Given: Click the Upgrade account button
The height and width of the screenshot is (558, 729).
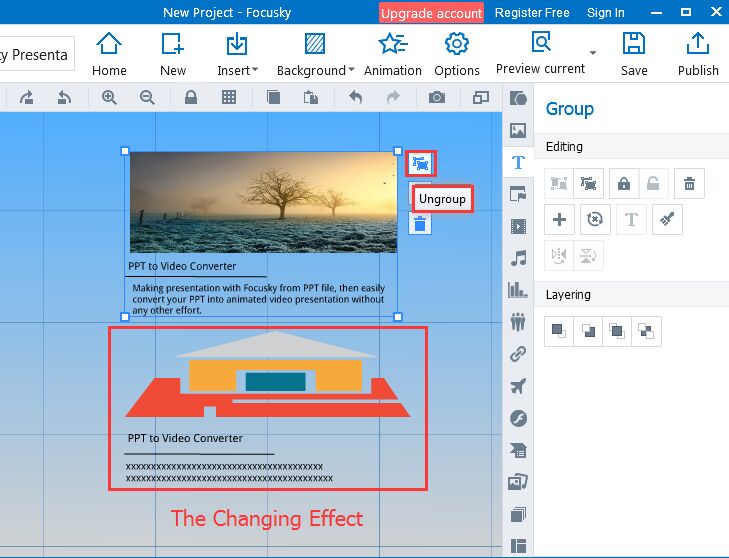Looking at the screenshot, I should [x=431, y=13].
